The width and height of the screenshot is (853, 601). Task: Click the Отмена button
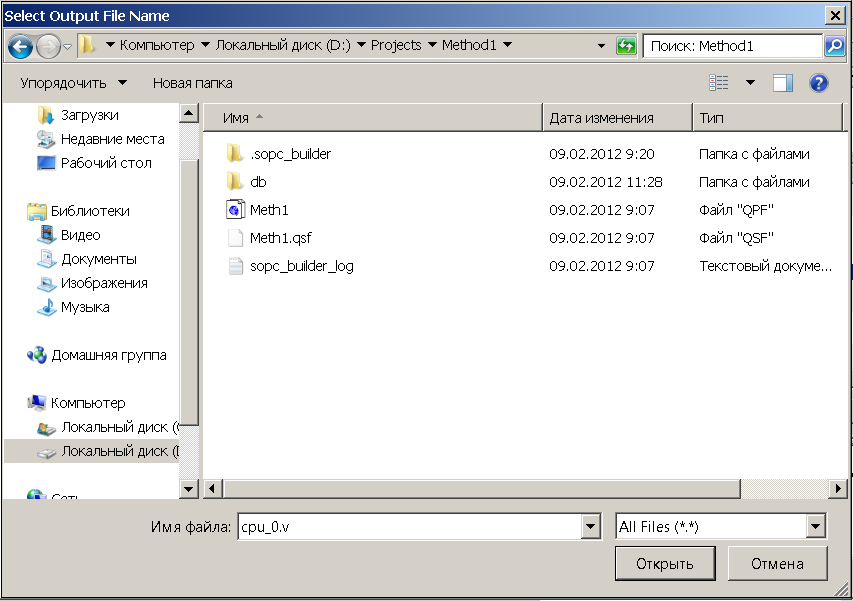point(777,564)
